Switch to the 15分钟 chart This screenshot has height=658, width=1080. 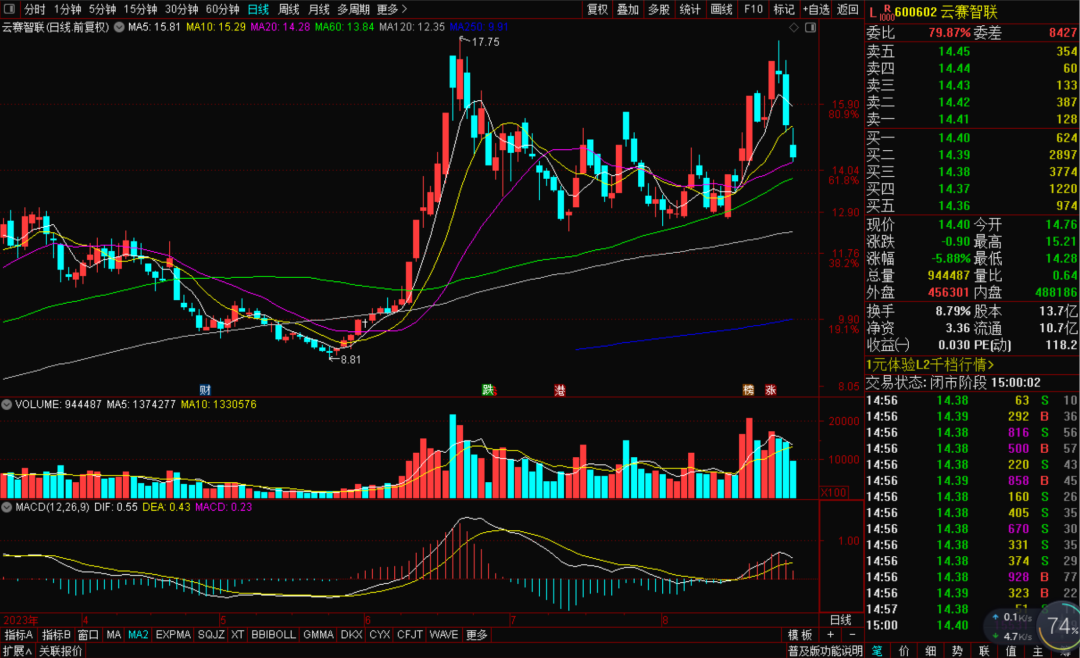(141, 10)
